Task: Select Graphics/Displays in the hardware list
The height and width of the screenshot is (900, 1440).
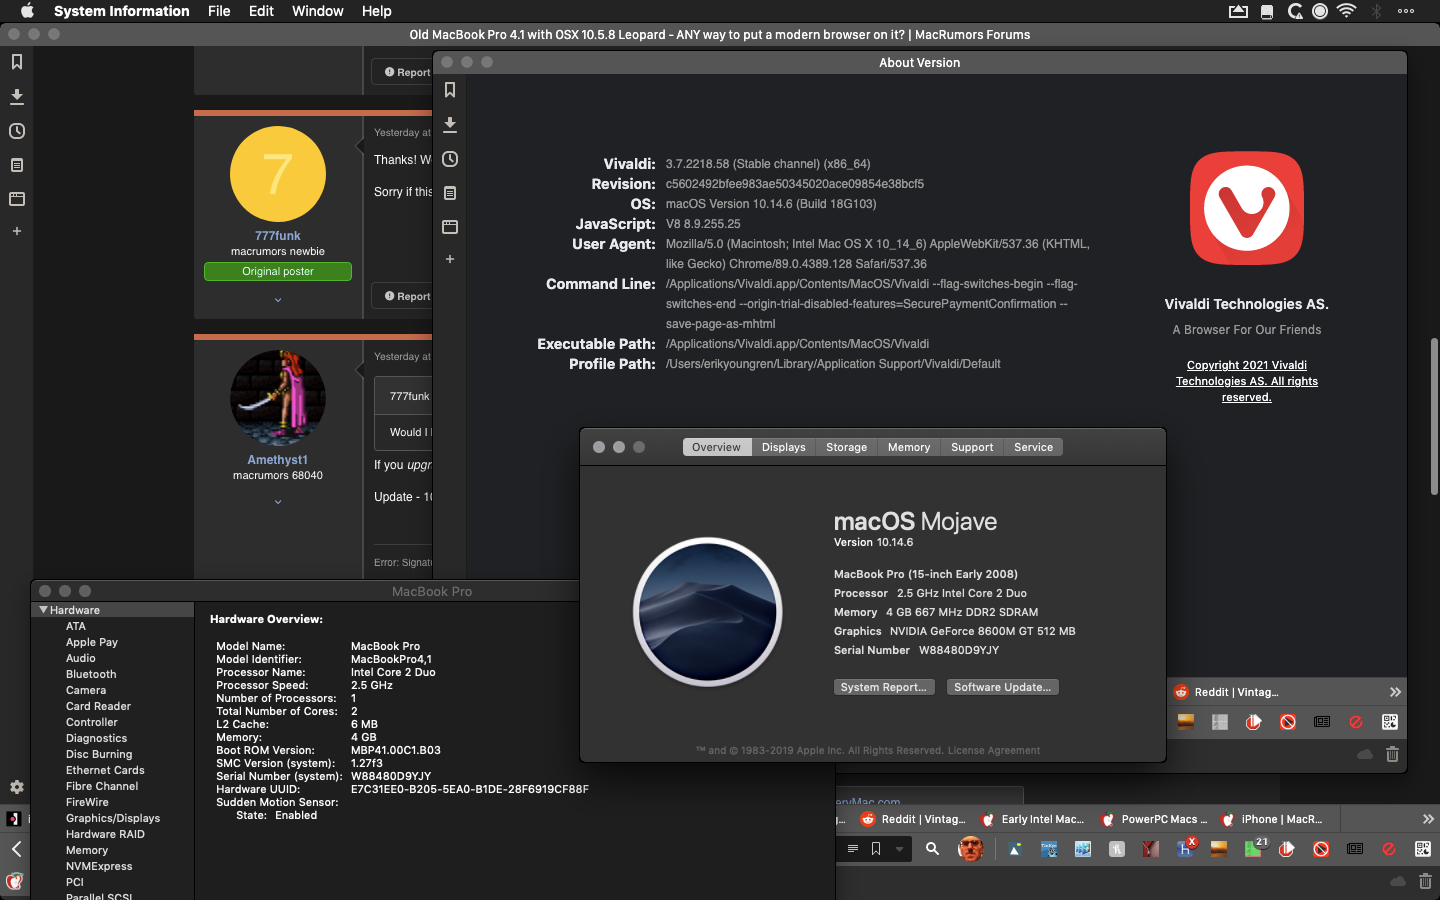Action: [112, 818]
